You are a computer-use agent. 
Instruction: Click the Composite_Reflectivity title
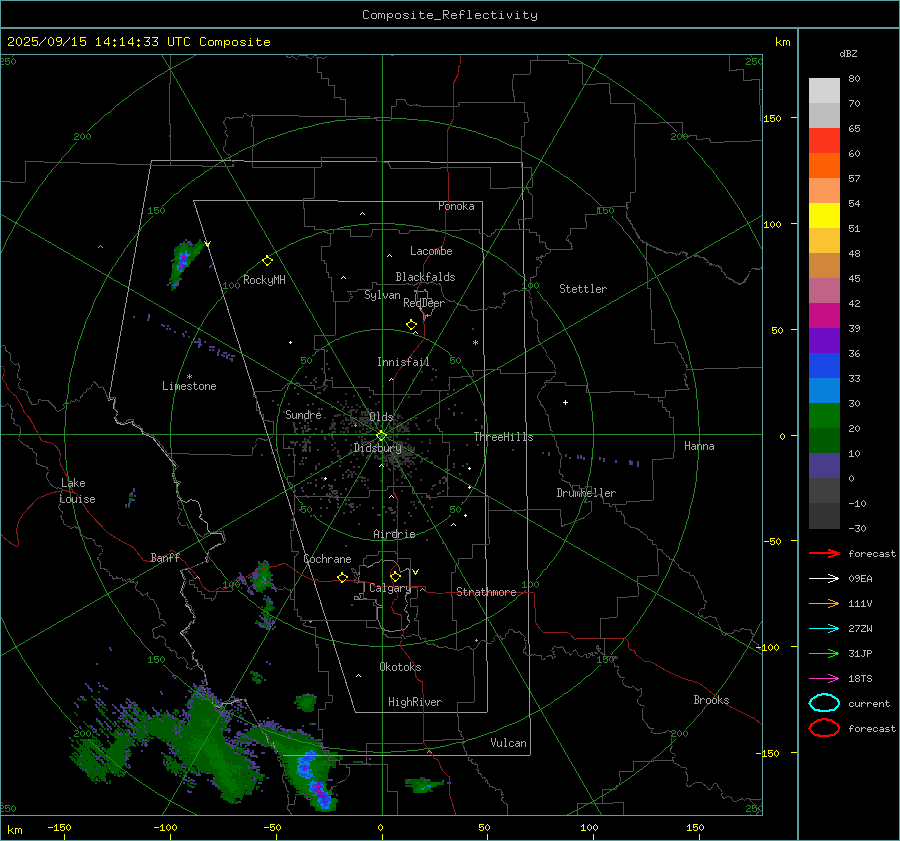tap(450, 15)
